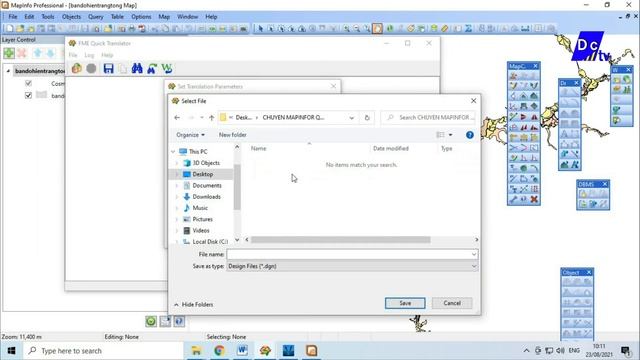Open address bar path history dropdown
Image resolution: width=640 pixels, height=360 pixels.
(x=351, y=118)
